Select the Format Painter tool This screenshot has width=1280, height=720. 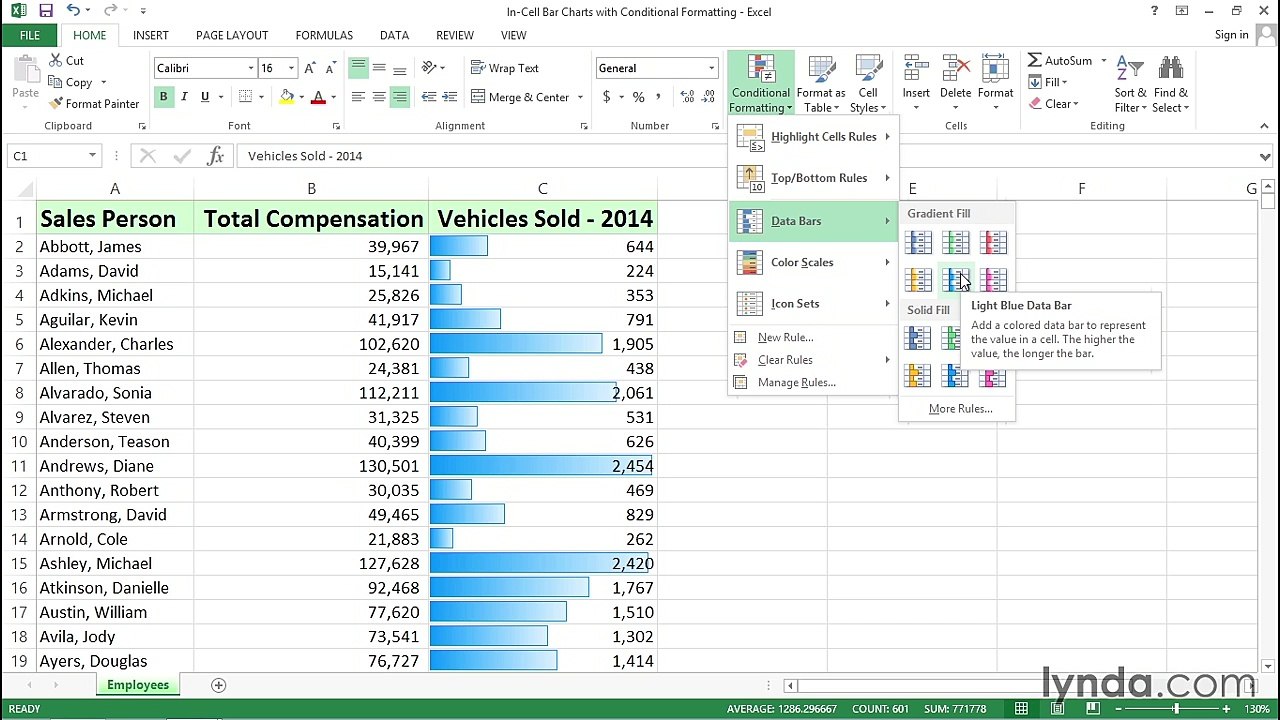[94, 104]
